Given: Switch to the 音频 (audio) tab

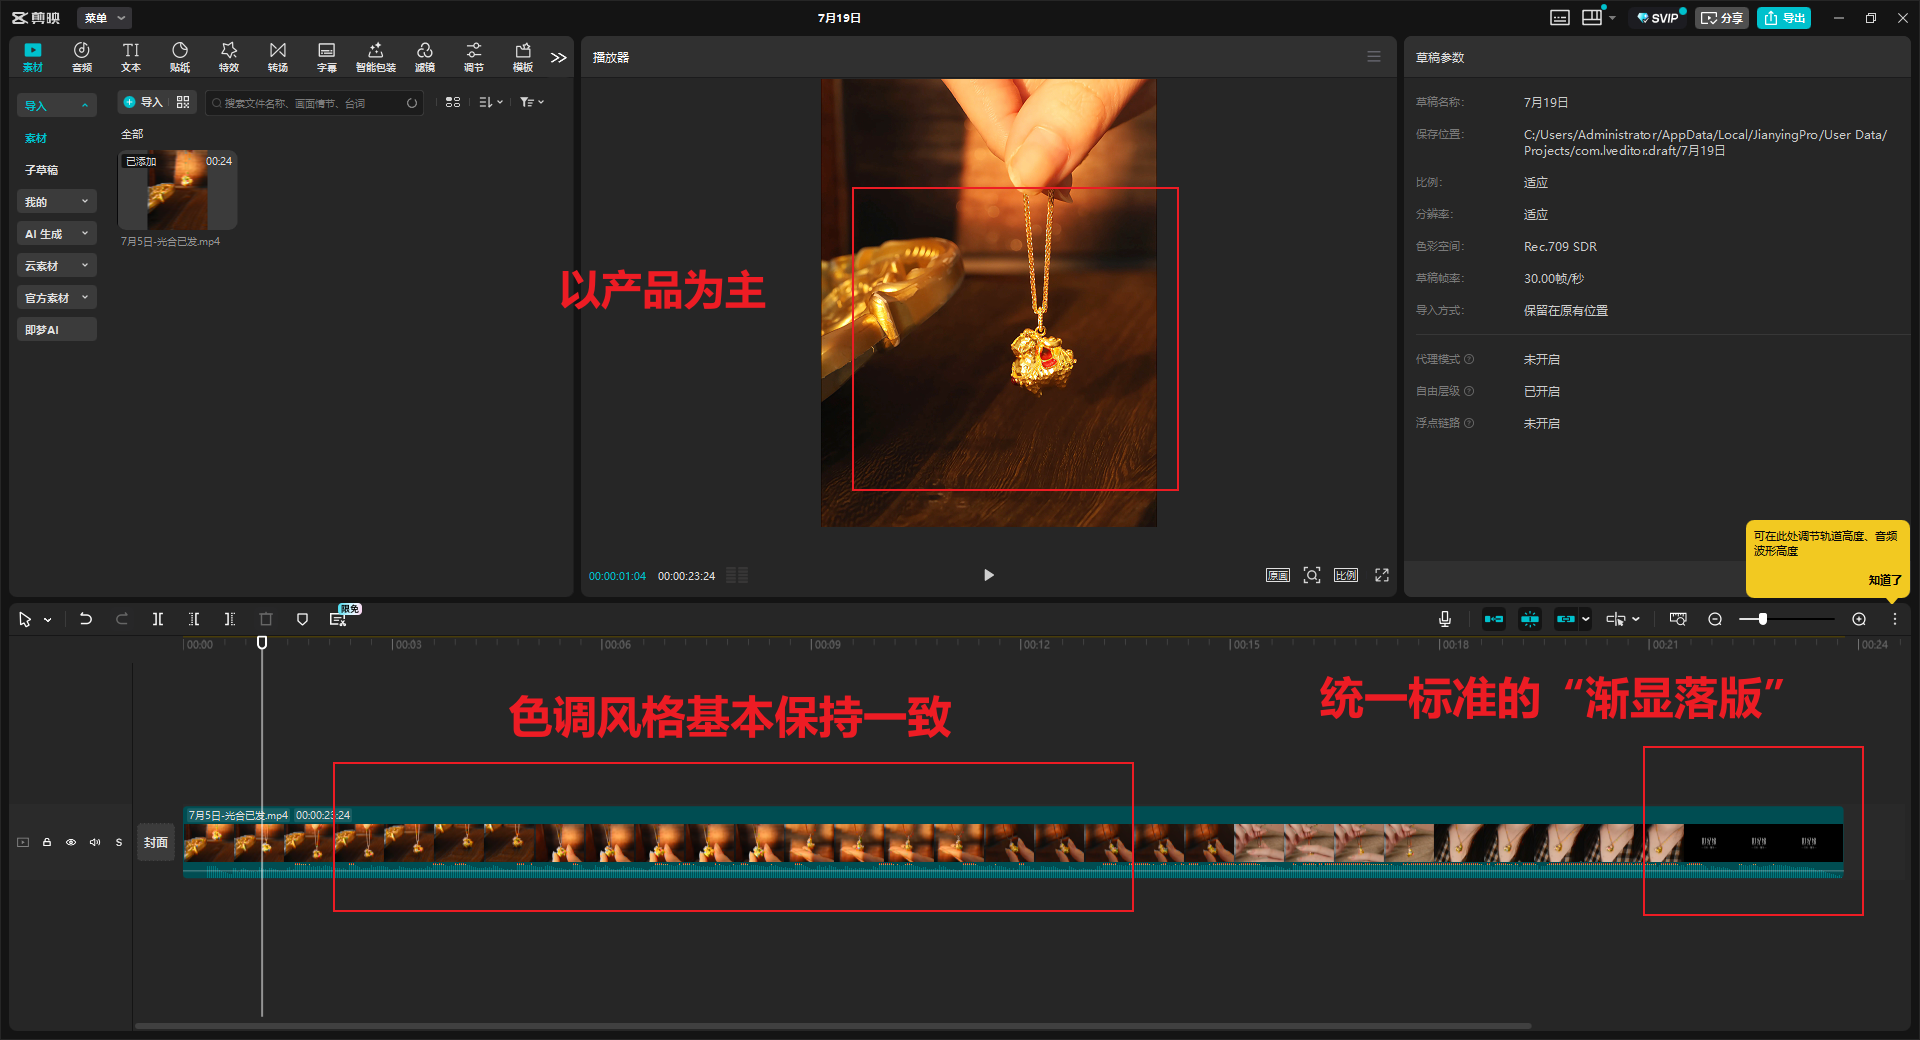Looking at the screenshot, I should [82, 57].
